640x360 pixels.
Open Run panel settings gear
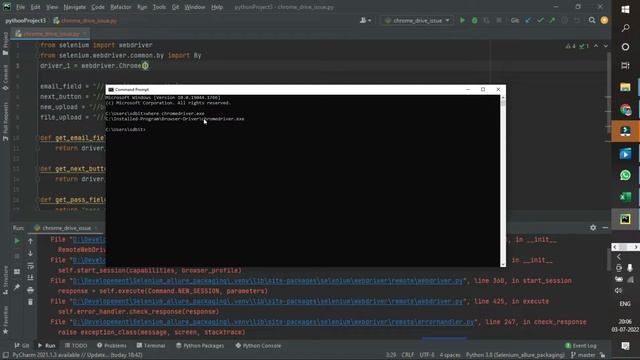pyautogui.click(x=593, y=228)
